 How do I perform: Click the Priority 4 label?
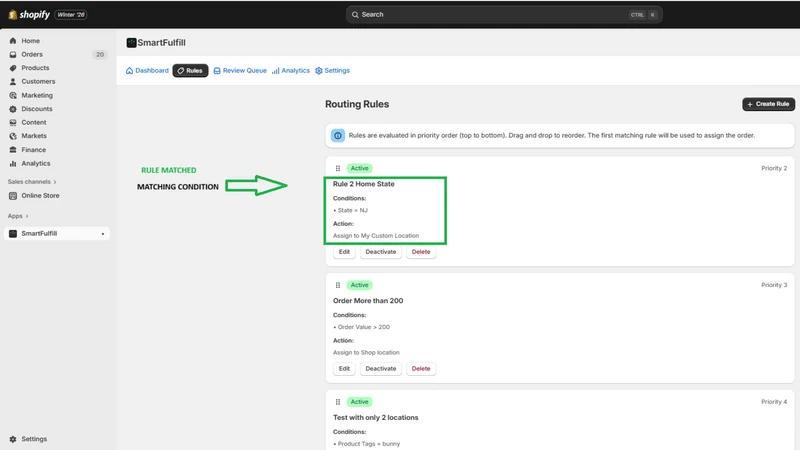click(x=774, y=402)
